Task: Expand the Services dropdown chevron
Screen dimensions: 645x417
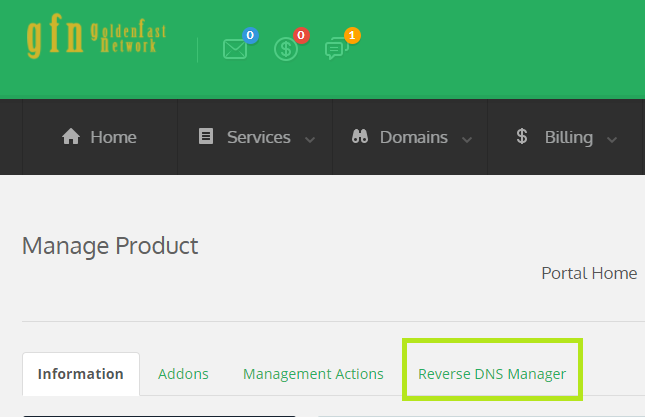Action: (309, 140)
